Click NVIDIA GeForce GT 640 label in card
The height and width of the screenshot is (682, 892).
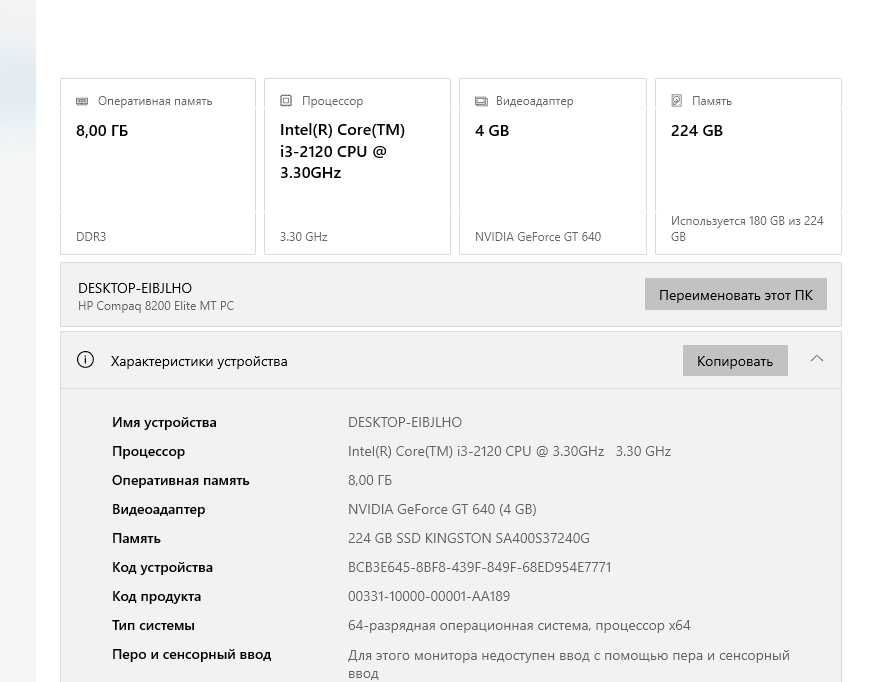tap(538, 237)
